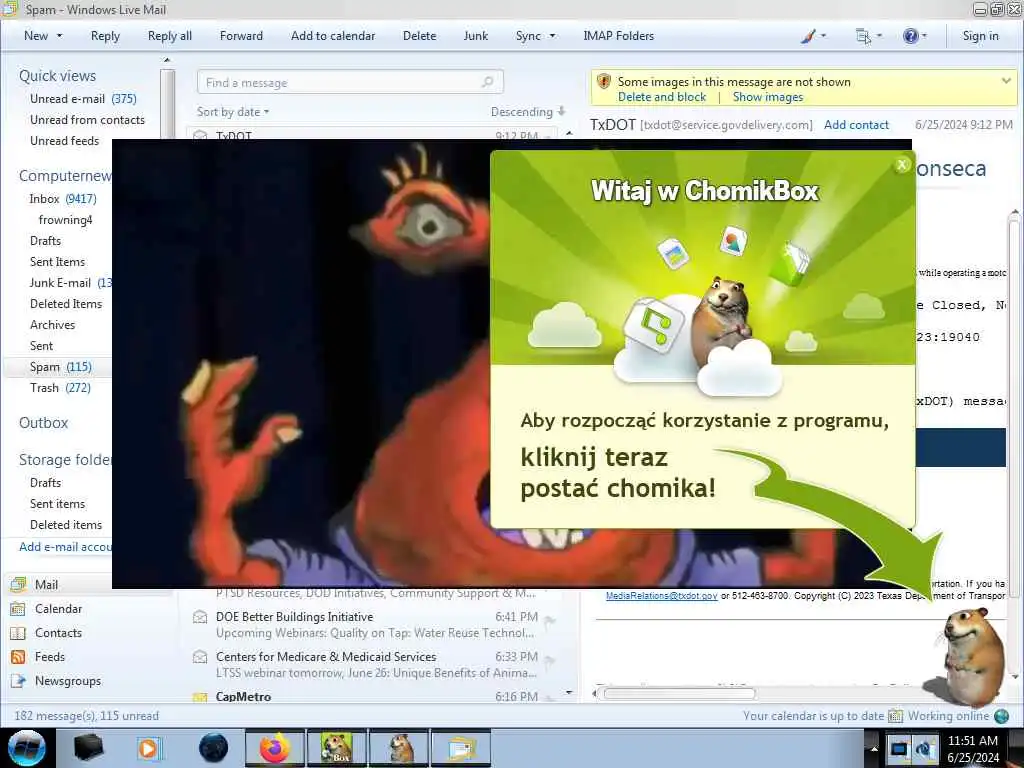Image resolution: width=1024 pixels, height=768 pixels.
Task: Click envelope icon of Centers for Medicare message
Action: tap(200, 657)
